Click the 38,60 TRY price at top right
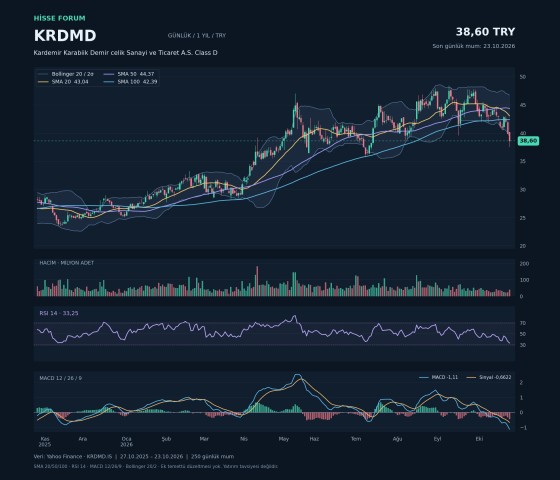 (x=485, y=32)
